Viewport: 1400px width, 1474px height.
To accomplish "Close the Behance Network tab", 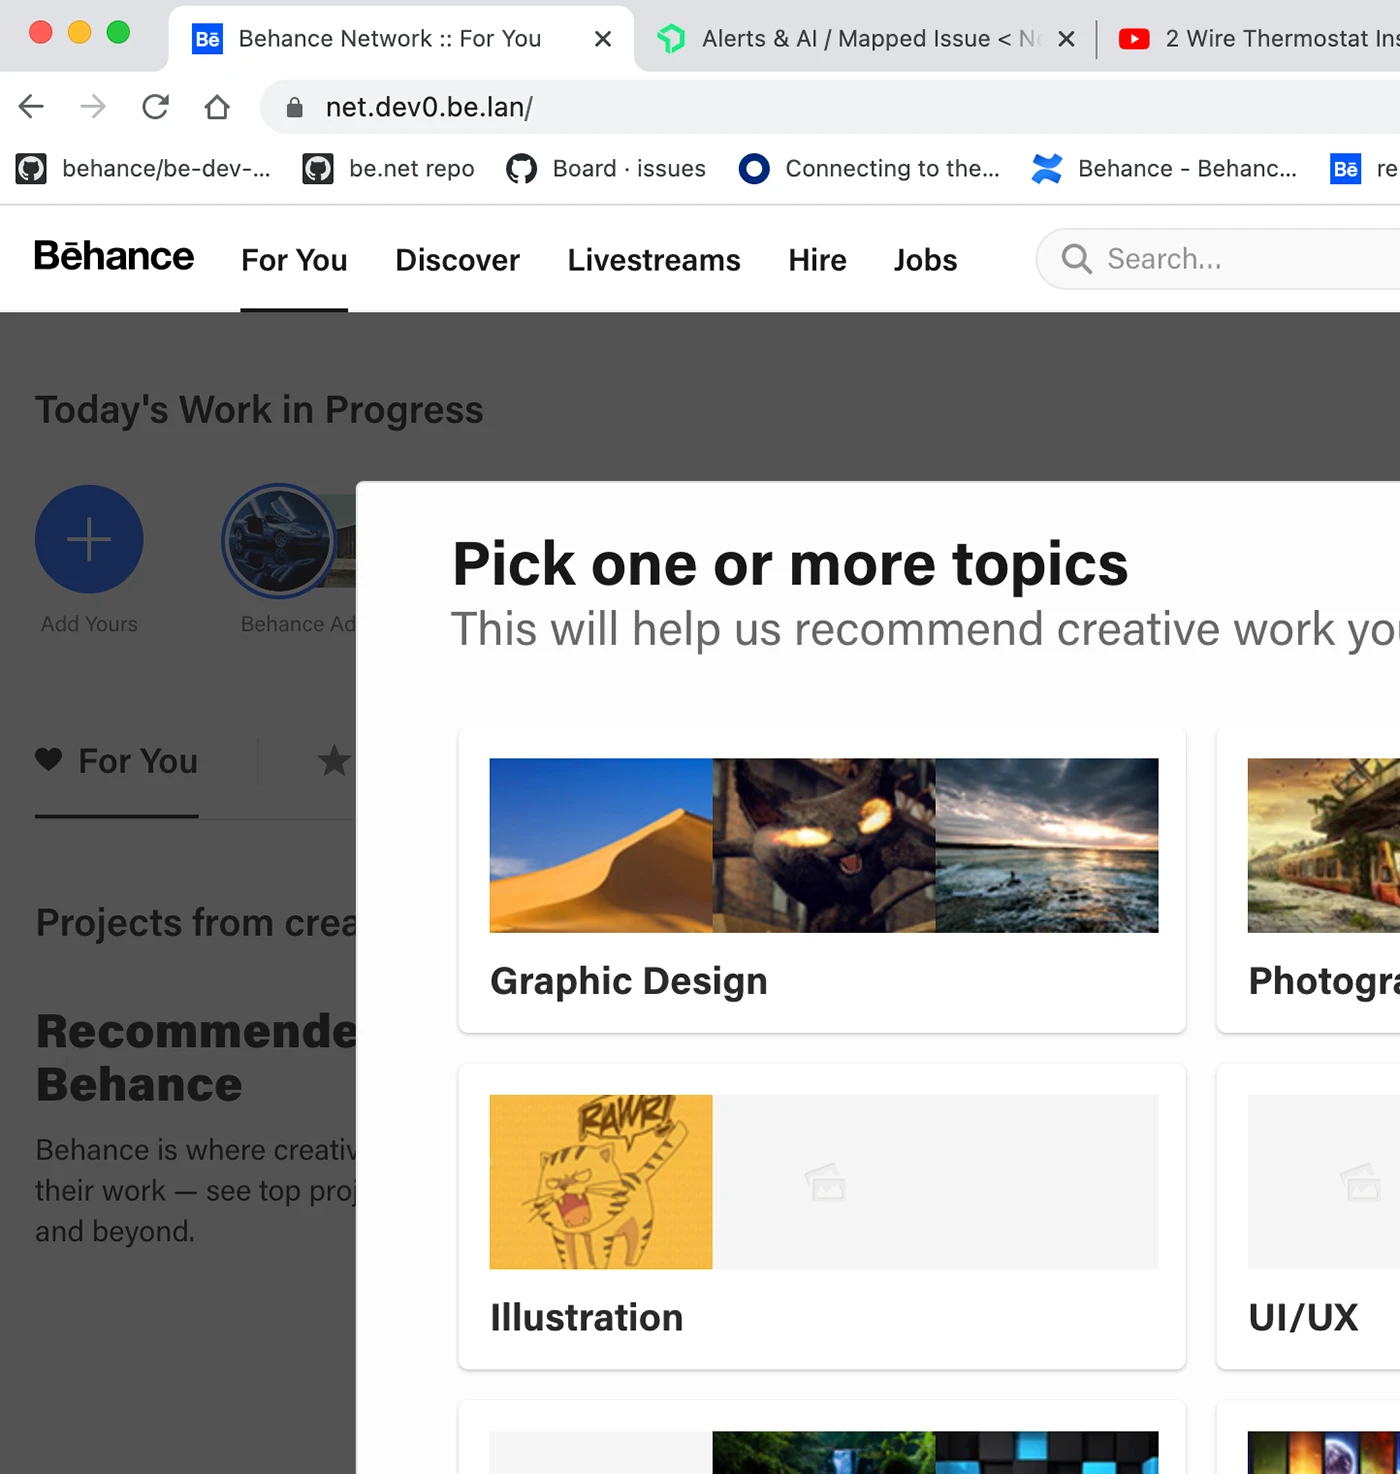I will tap(602, 39).
